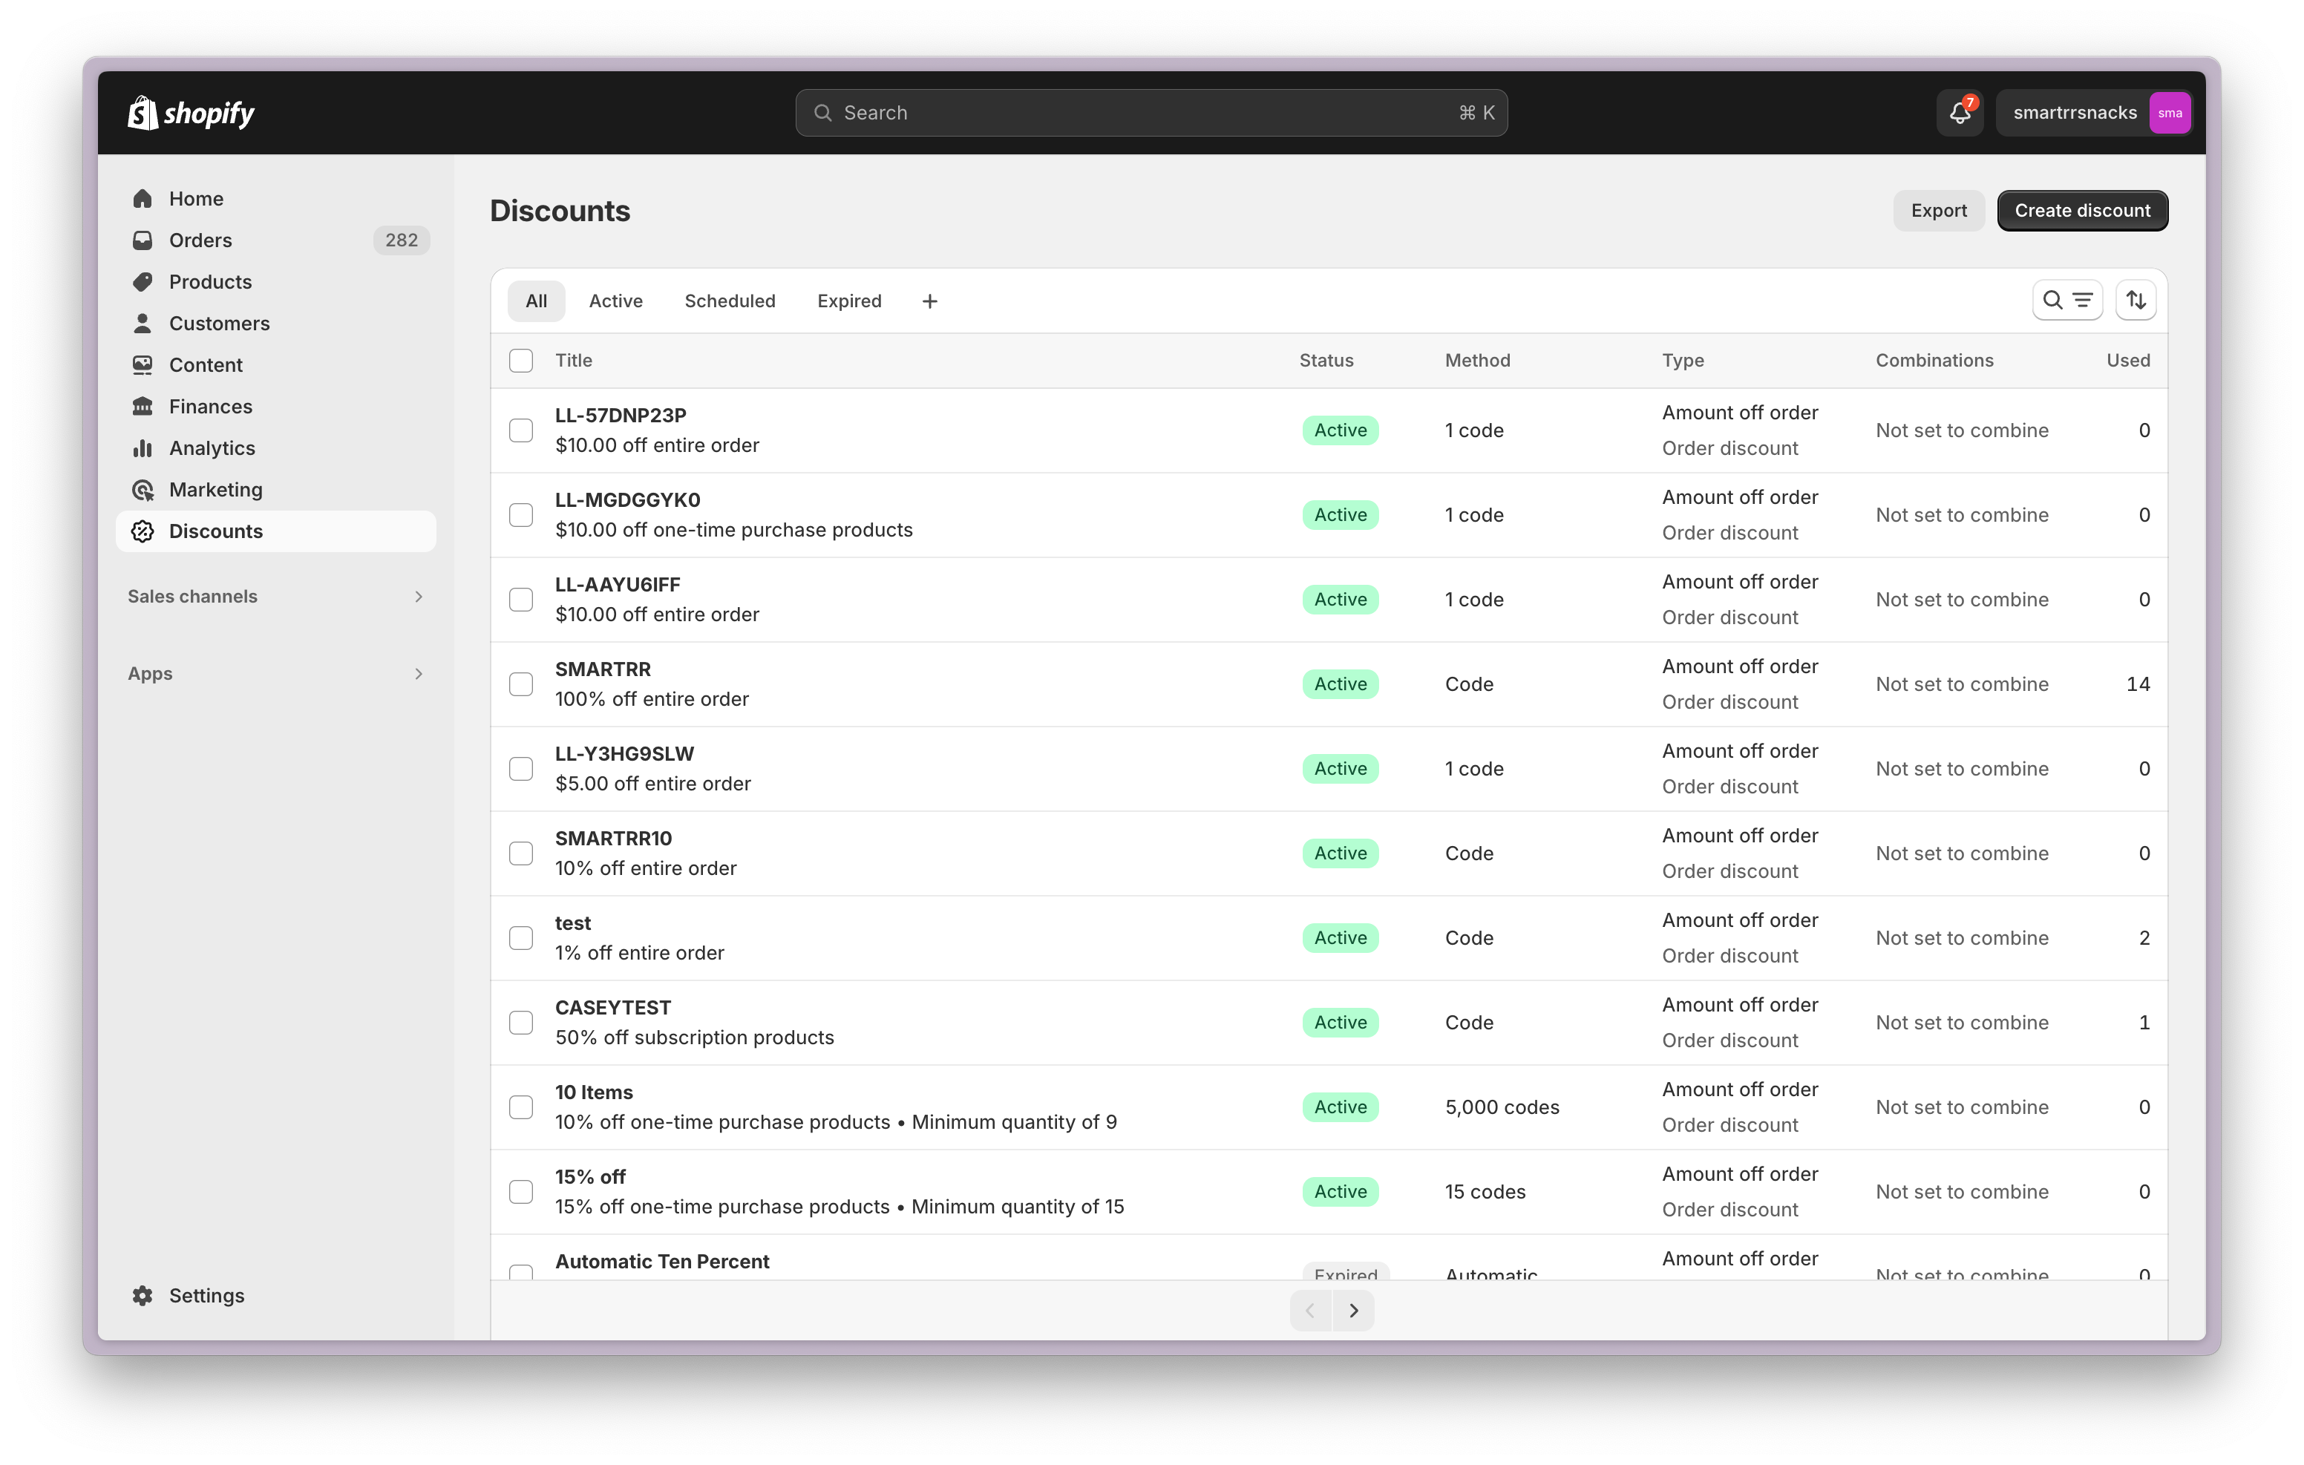Viewport: 2304px width, 1465px height.
Task: Check the SMARTRR discount row
Action: pos(521,684)
